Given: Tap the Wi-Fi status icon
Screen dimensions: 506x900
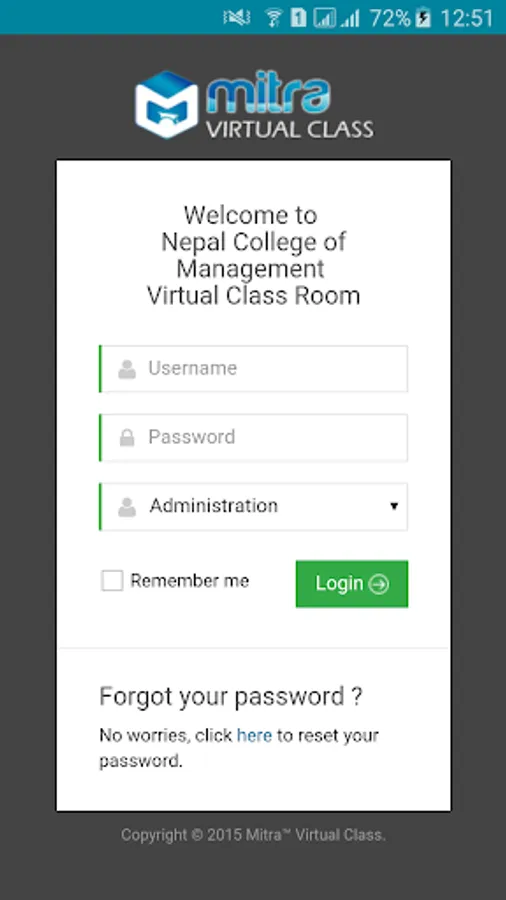Looking at the screenshot, I should point(274,18).
